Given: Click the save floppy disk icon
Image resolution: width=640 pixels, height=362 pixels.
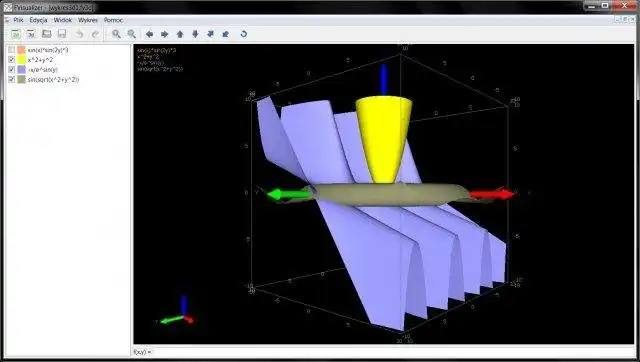Looking at the screenshot, I should [62, 34].
